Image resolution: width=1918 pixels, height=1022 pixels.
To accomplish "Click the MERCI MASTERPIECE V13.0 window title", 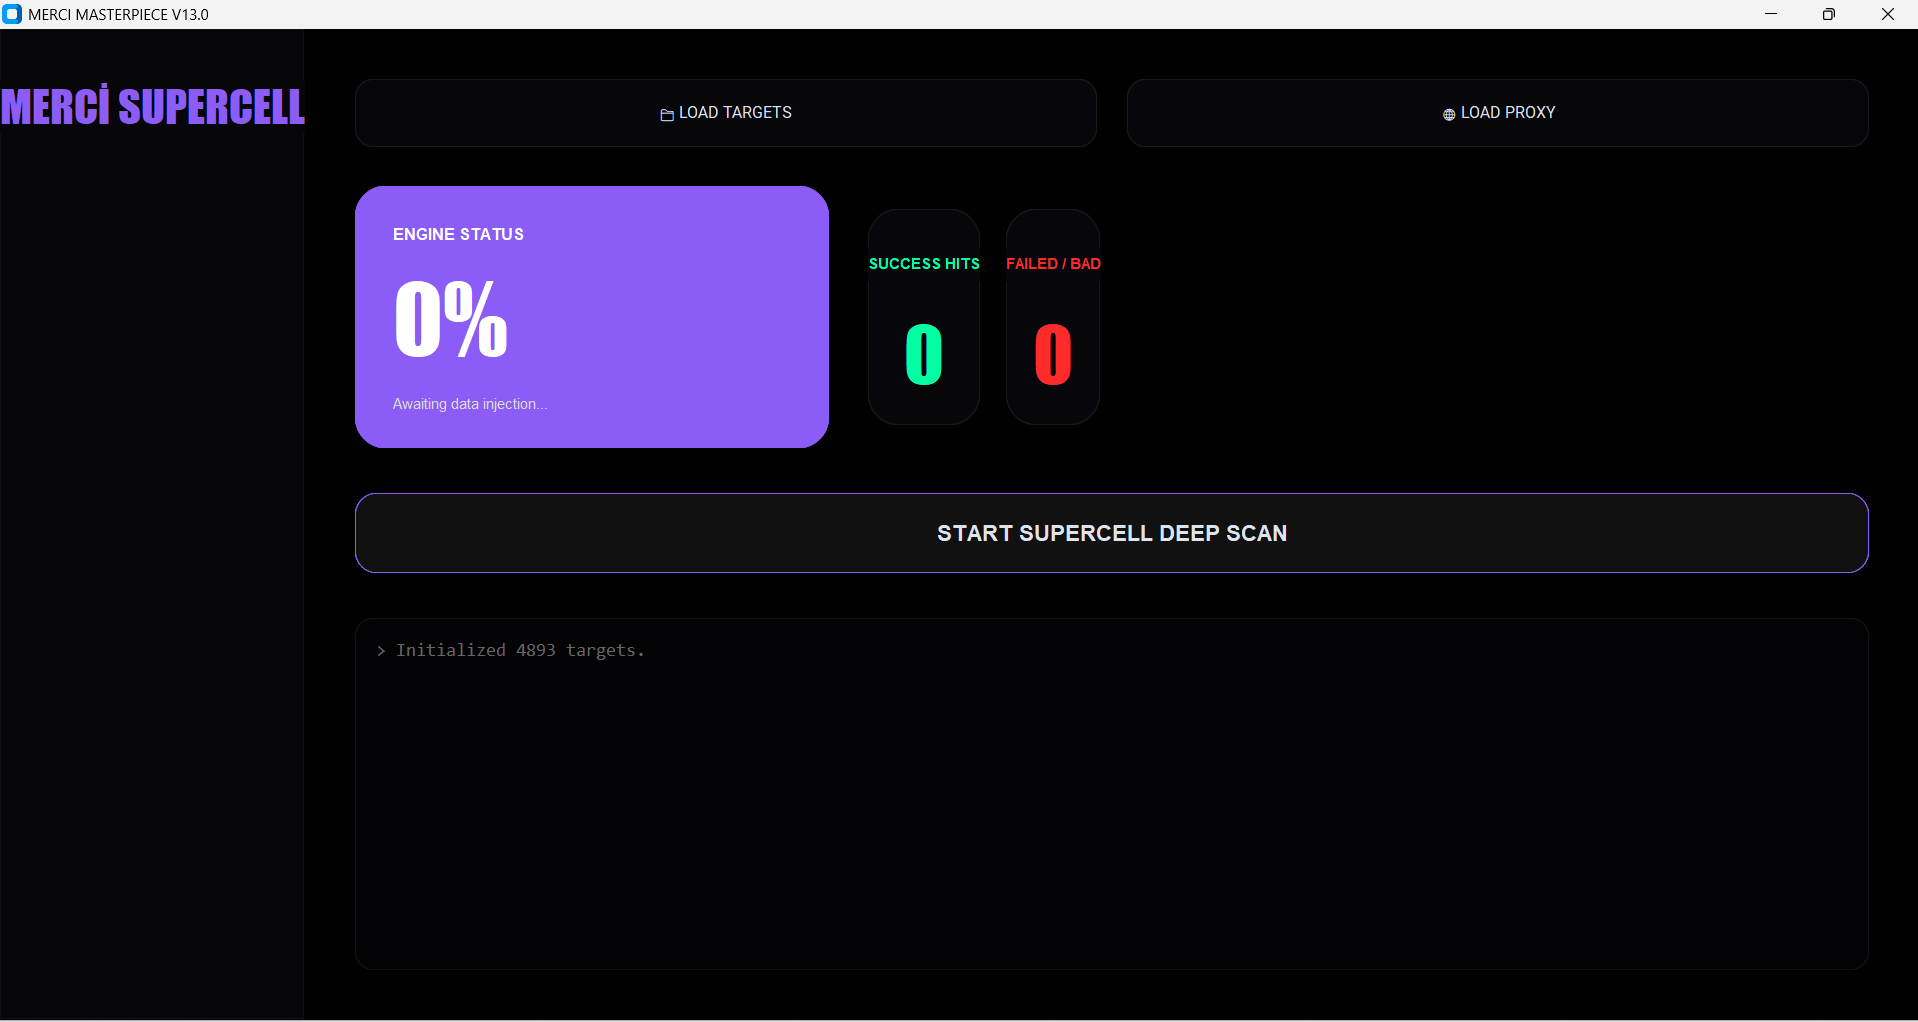I will click(x=119, y=15).
